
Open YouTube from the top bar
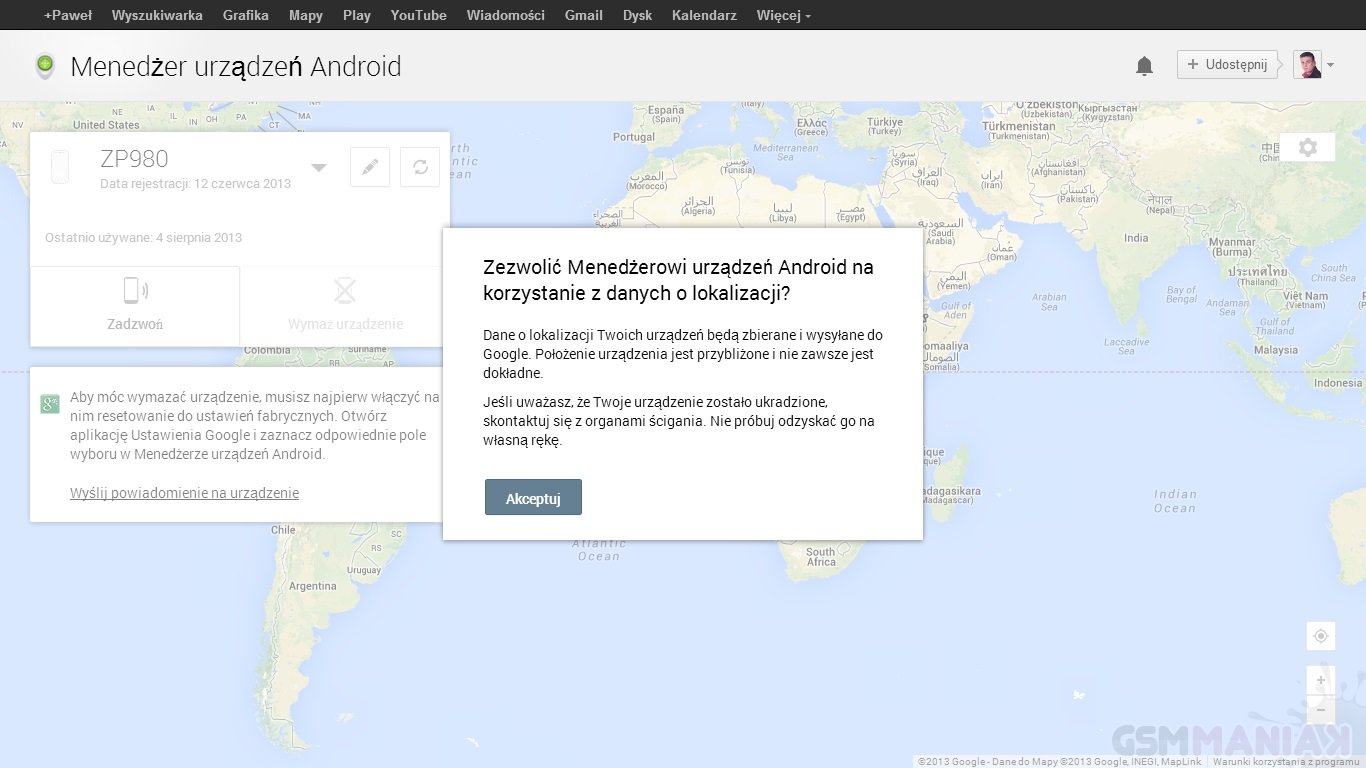tap(418, 15)
